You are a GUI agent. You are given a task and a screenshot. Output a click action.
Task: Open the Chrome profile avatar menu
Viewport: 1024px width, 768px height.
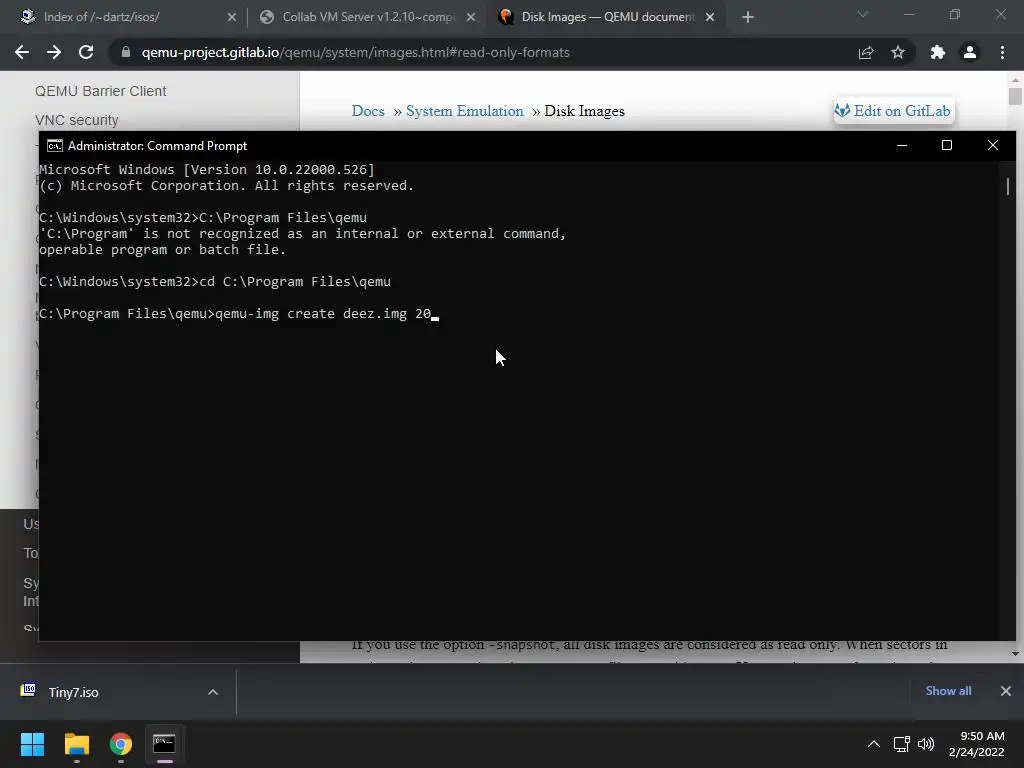click(x=970, y=52)
